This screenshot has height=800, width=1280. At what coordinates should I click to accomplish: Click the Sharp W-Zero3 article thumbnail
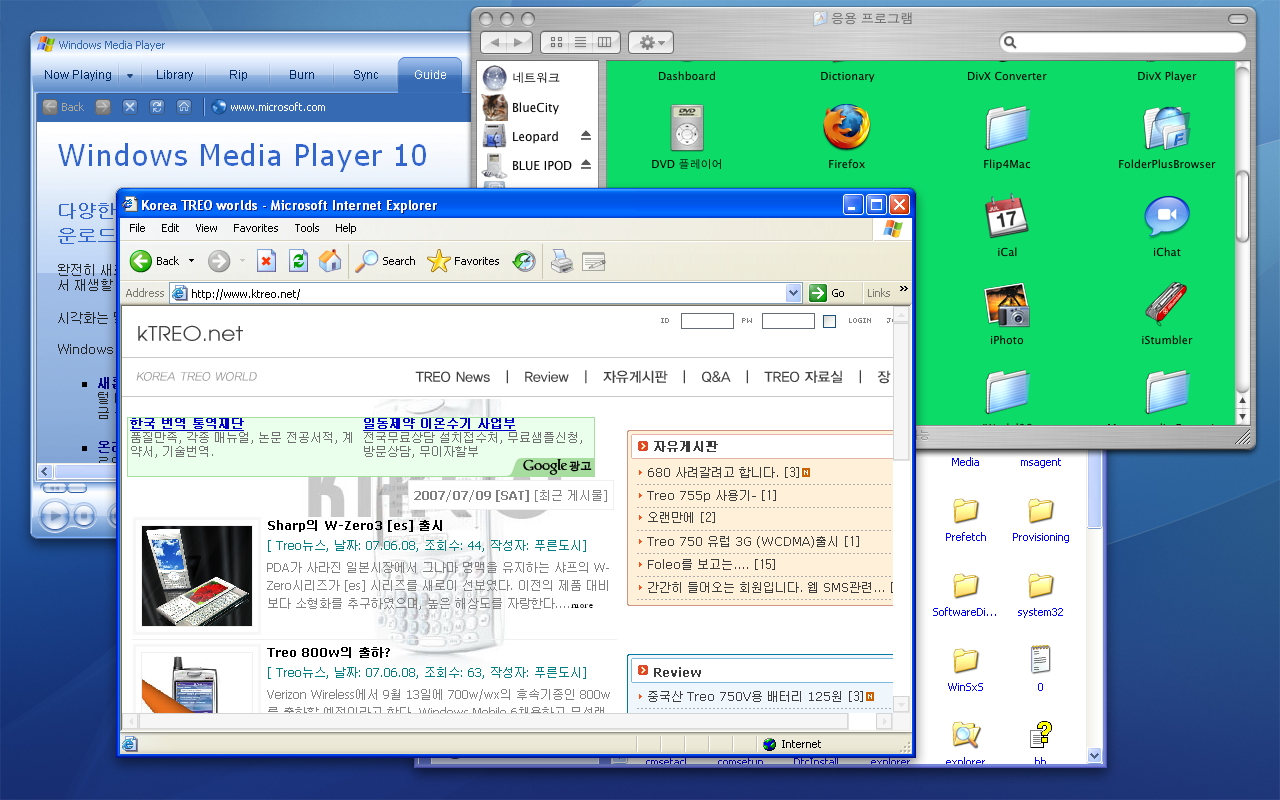pyautogui.click(x=197, y=576)
